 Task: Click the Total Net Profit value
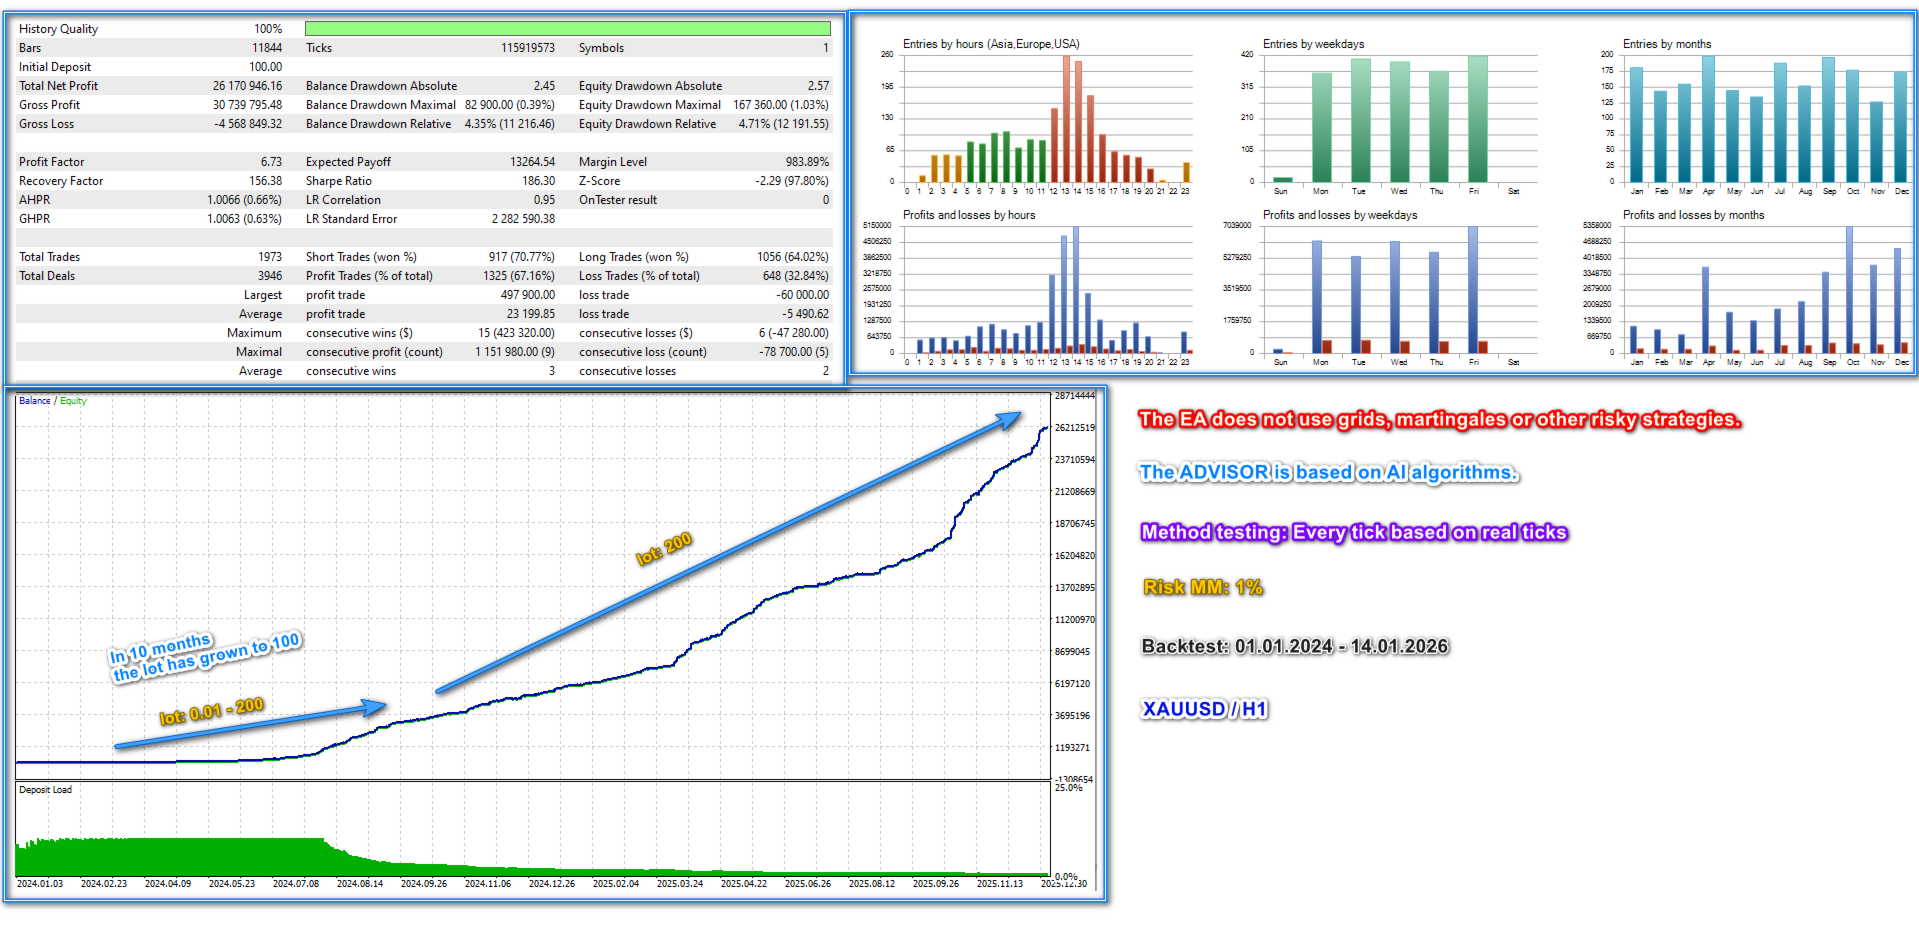[x=247, y=86]
